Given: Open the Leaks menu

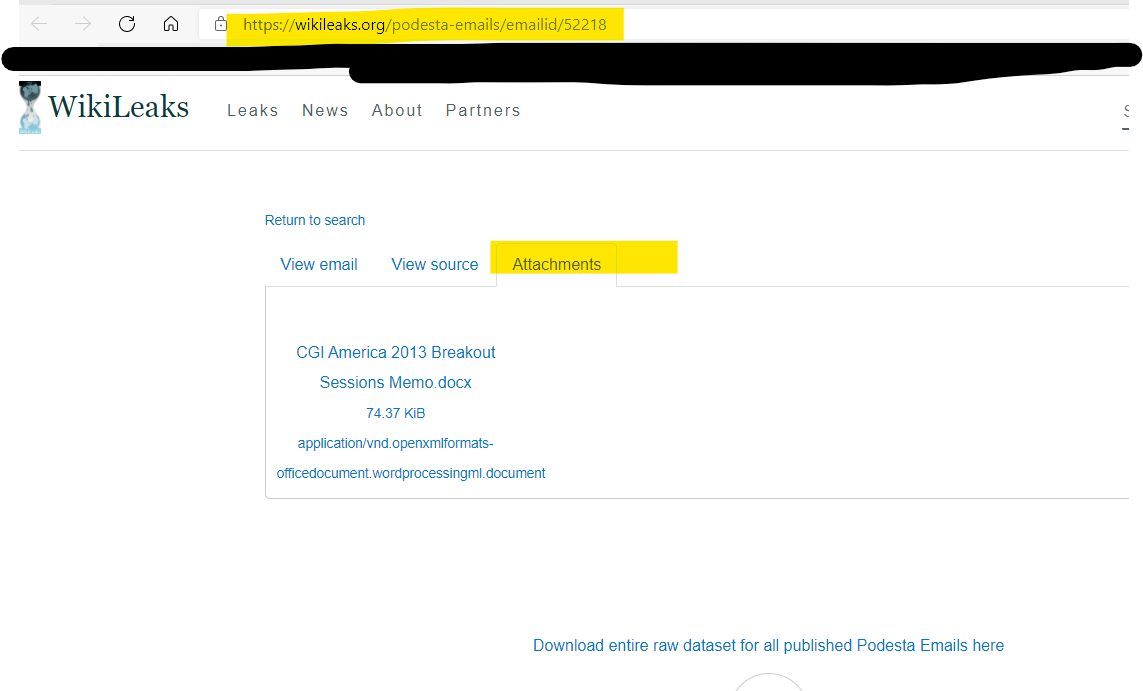Looking at the screenshot, I should click(x=252, y=110).
